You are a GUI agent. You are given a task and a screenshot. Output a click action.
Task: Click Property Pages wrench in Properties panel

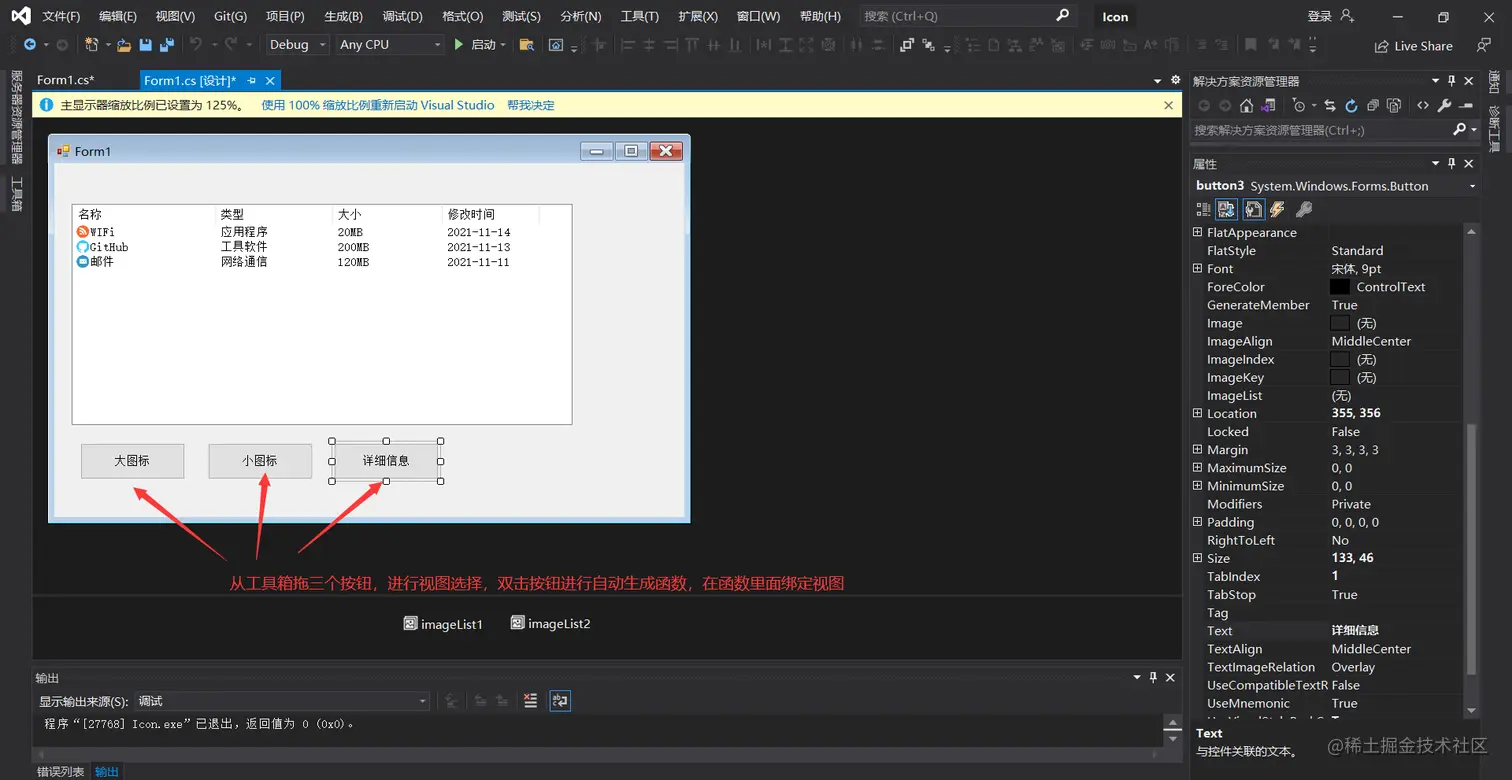pyautogui.click(x=1304, y=209)
